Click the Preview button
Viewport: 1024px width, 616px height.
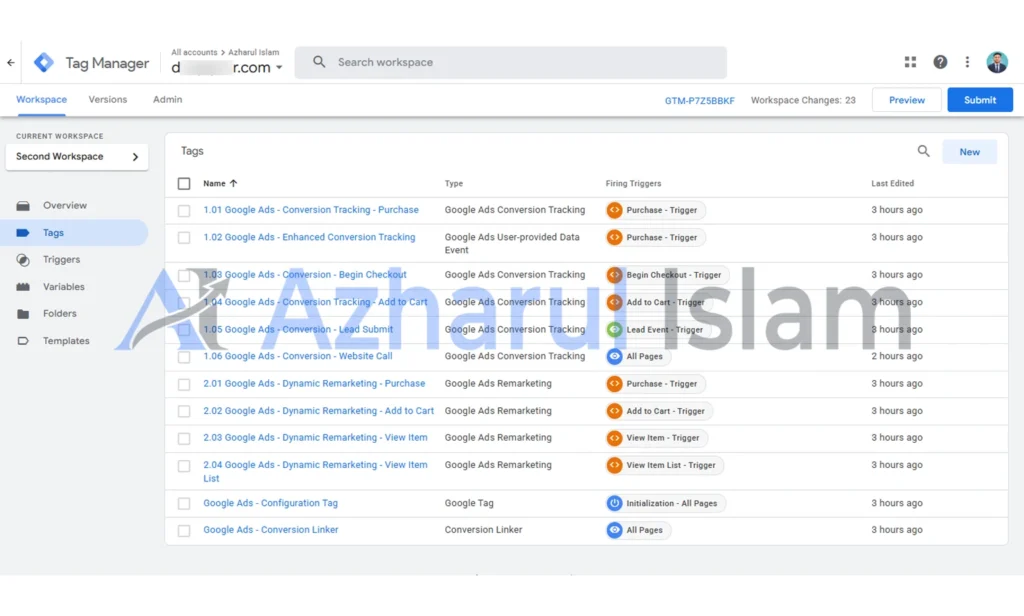(906, 100)
